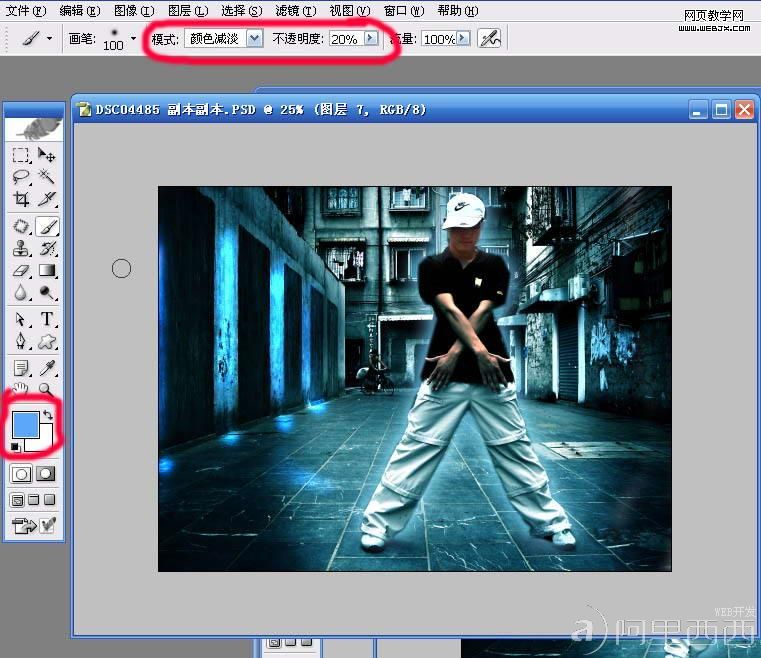Select the Zoom magnifier tool

point(46,389)
